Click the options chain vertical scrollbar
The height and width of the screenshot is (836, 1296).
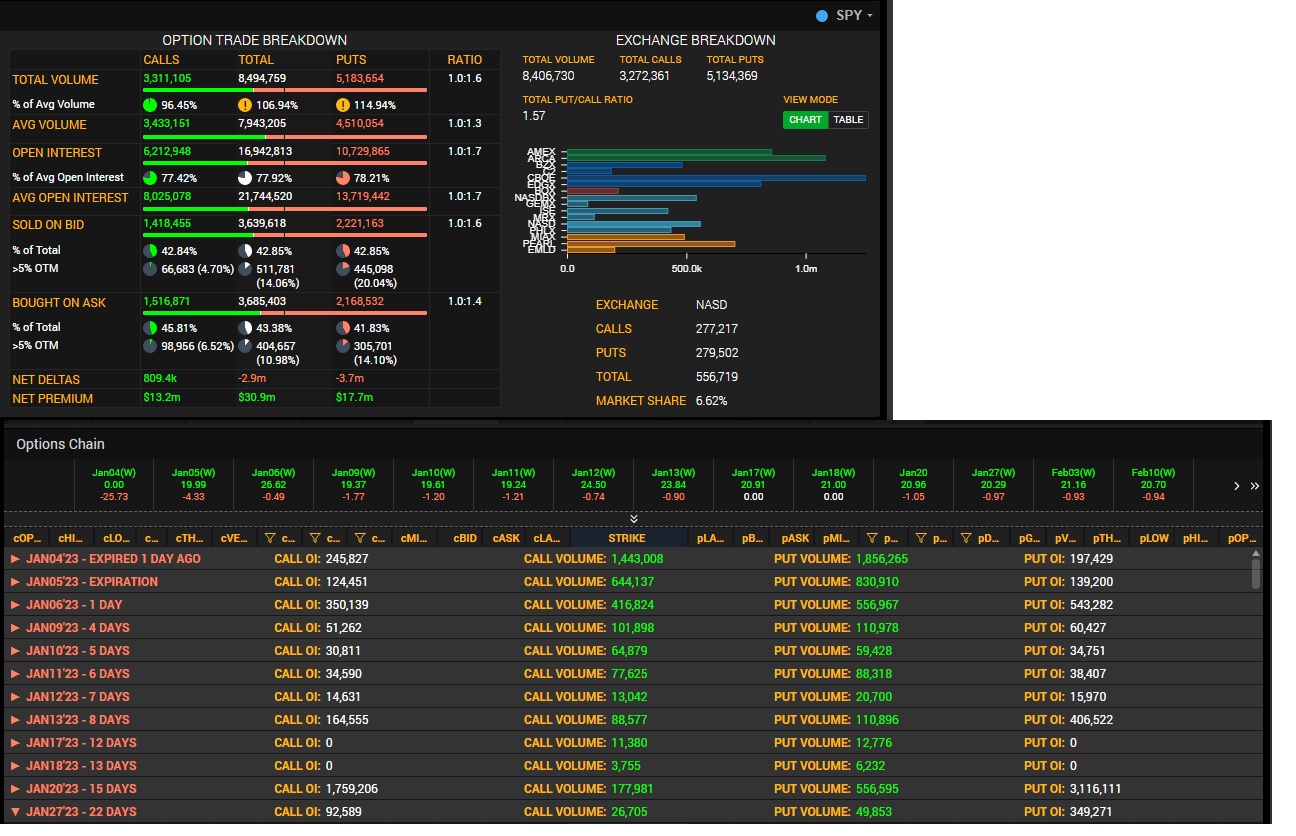[1256, 573]
